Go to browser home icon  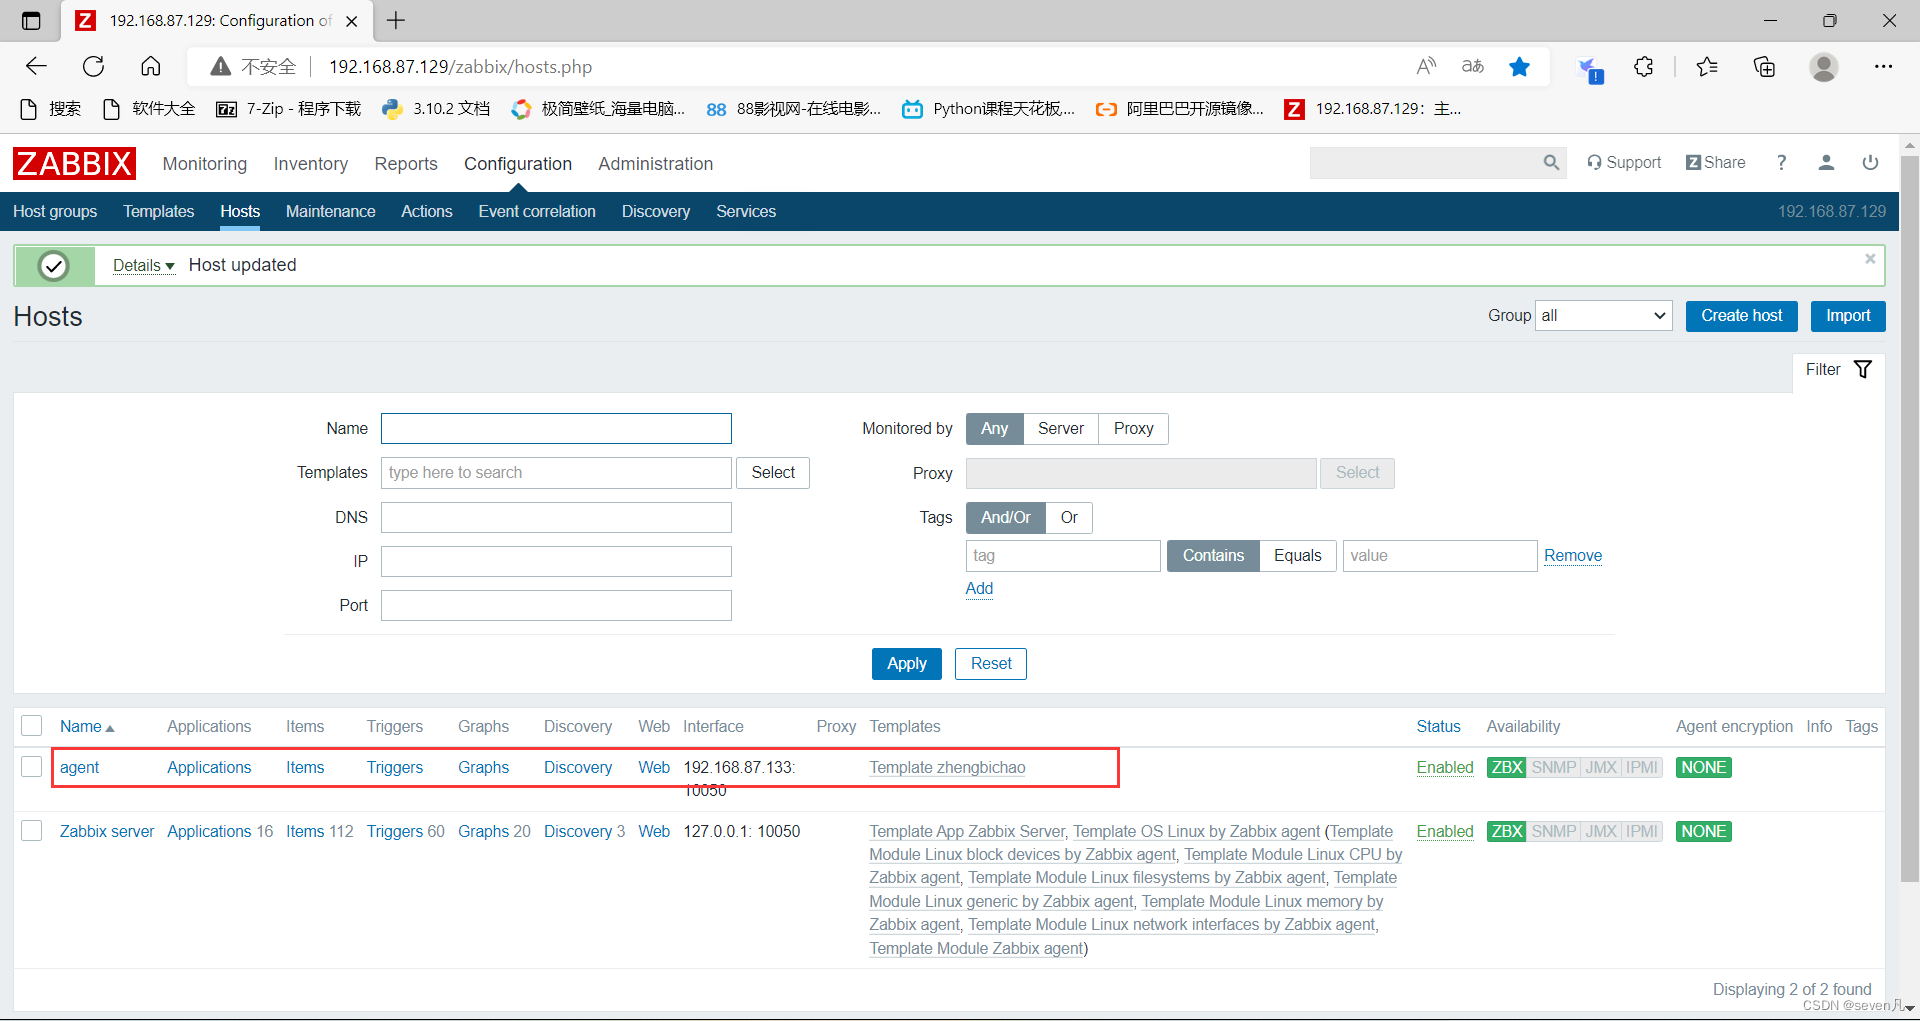151,66
